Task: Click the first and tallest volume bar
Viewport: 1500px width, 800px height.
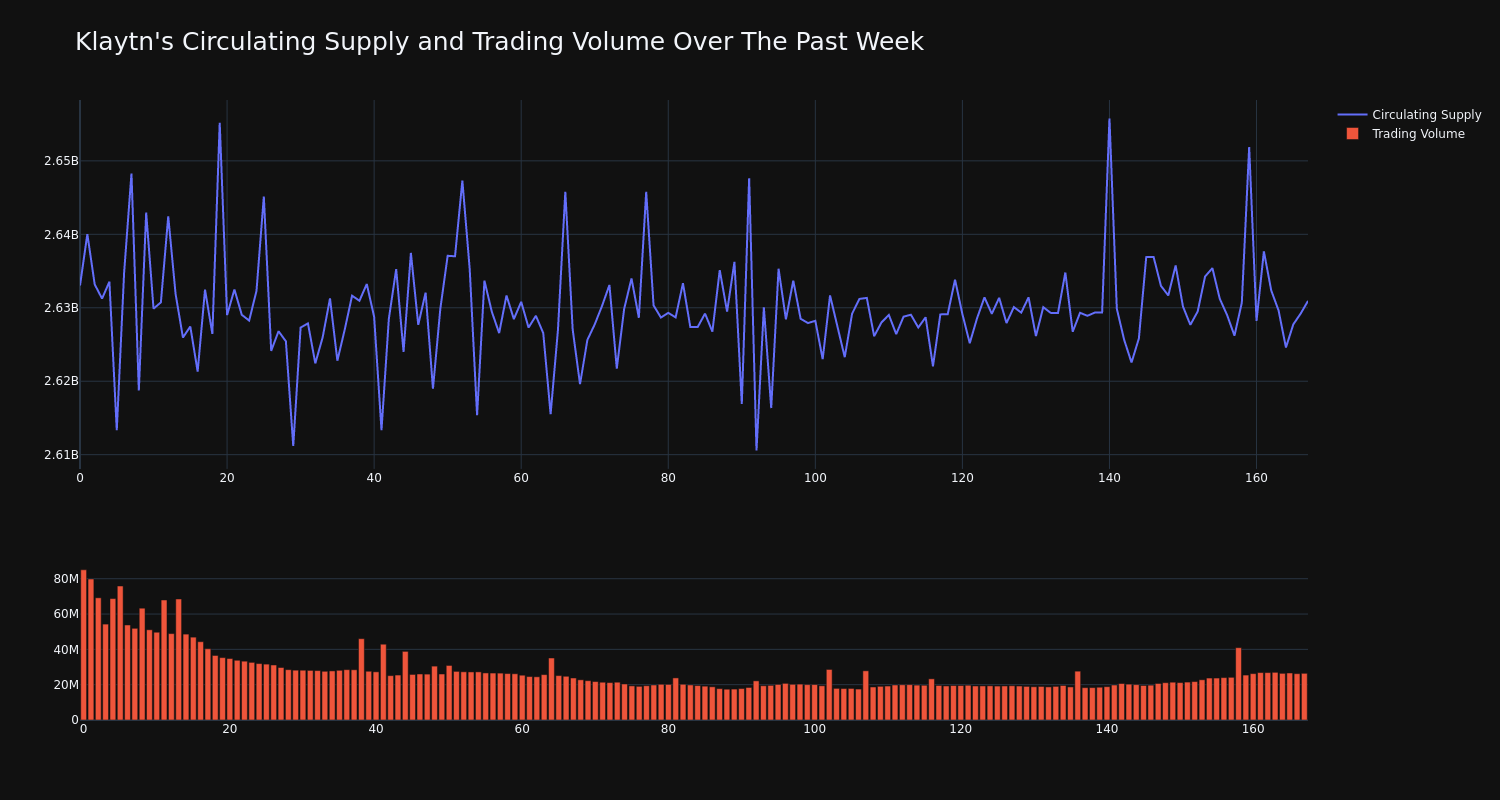Action: (x=83, y=645)
